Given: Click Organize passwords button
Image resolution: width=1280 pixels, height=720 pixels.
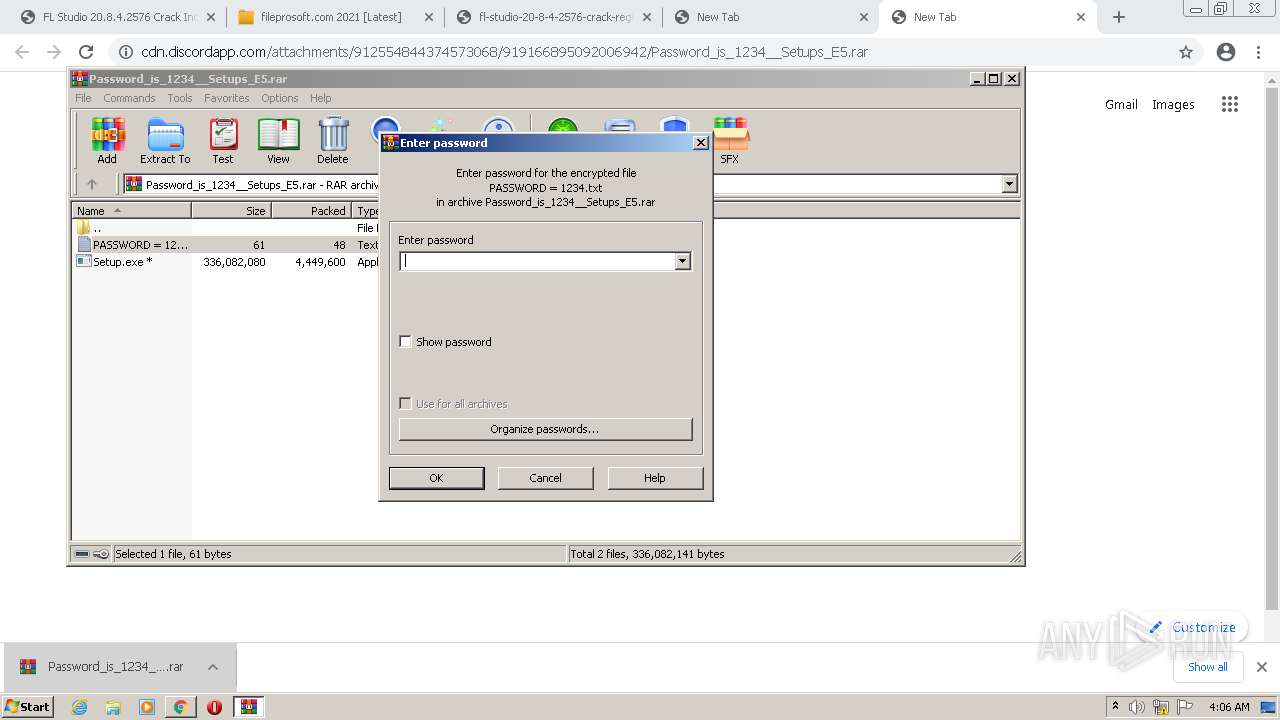Looking at the screenshot, I should click(x=545, y=429).
